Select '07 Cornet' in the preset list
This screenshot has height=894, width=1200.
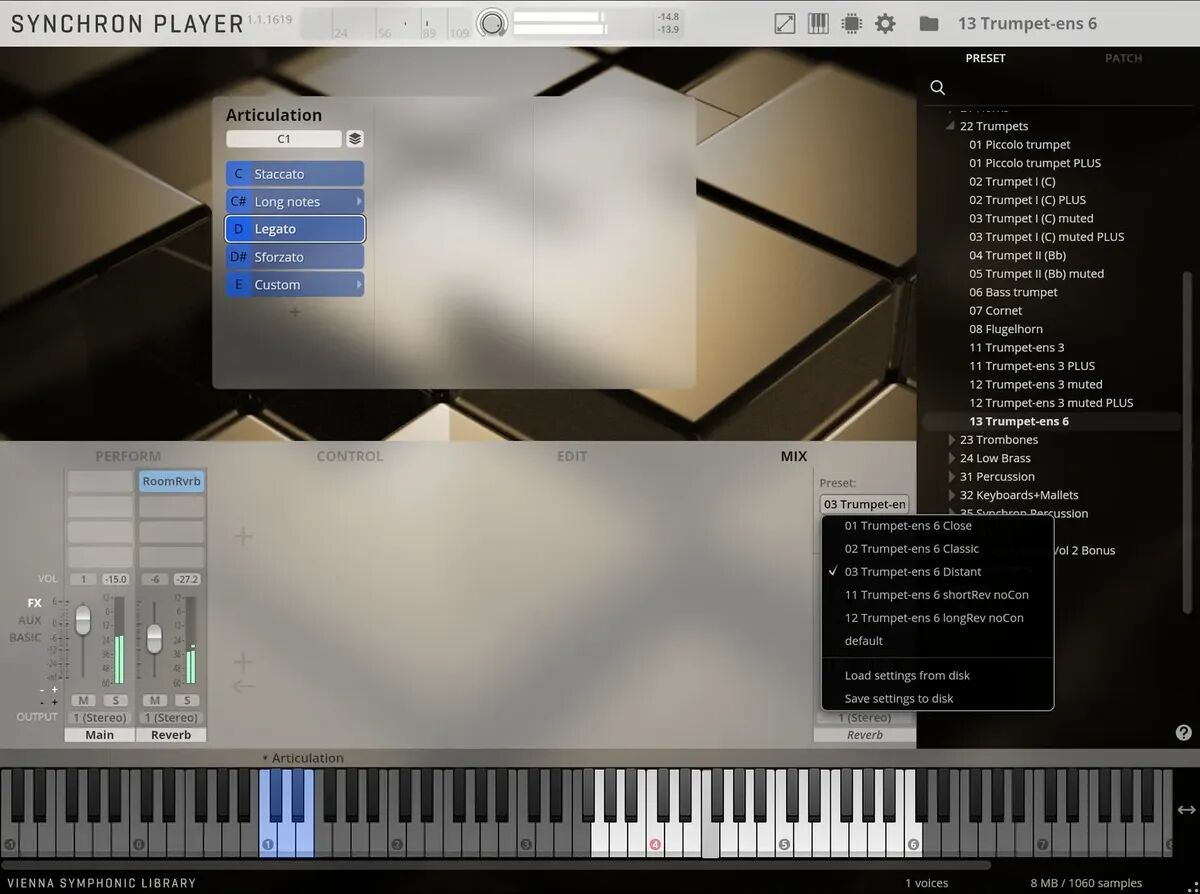click(x=995, y=311)
